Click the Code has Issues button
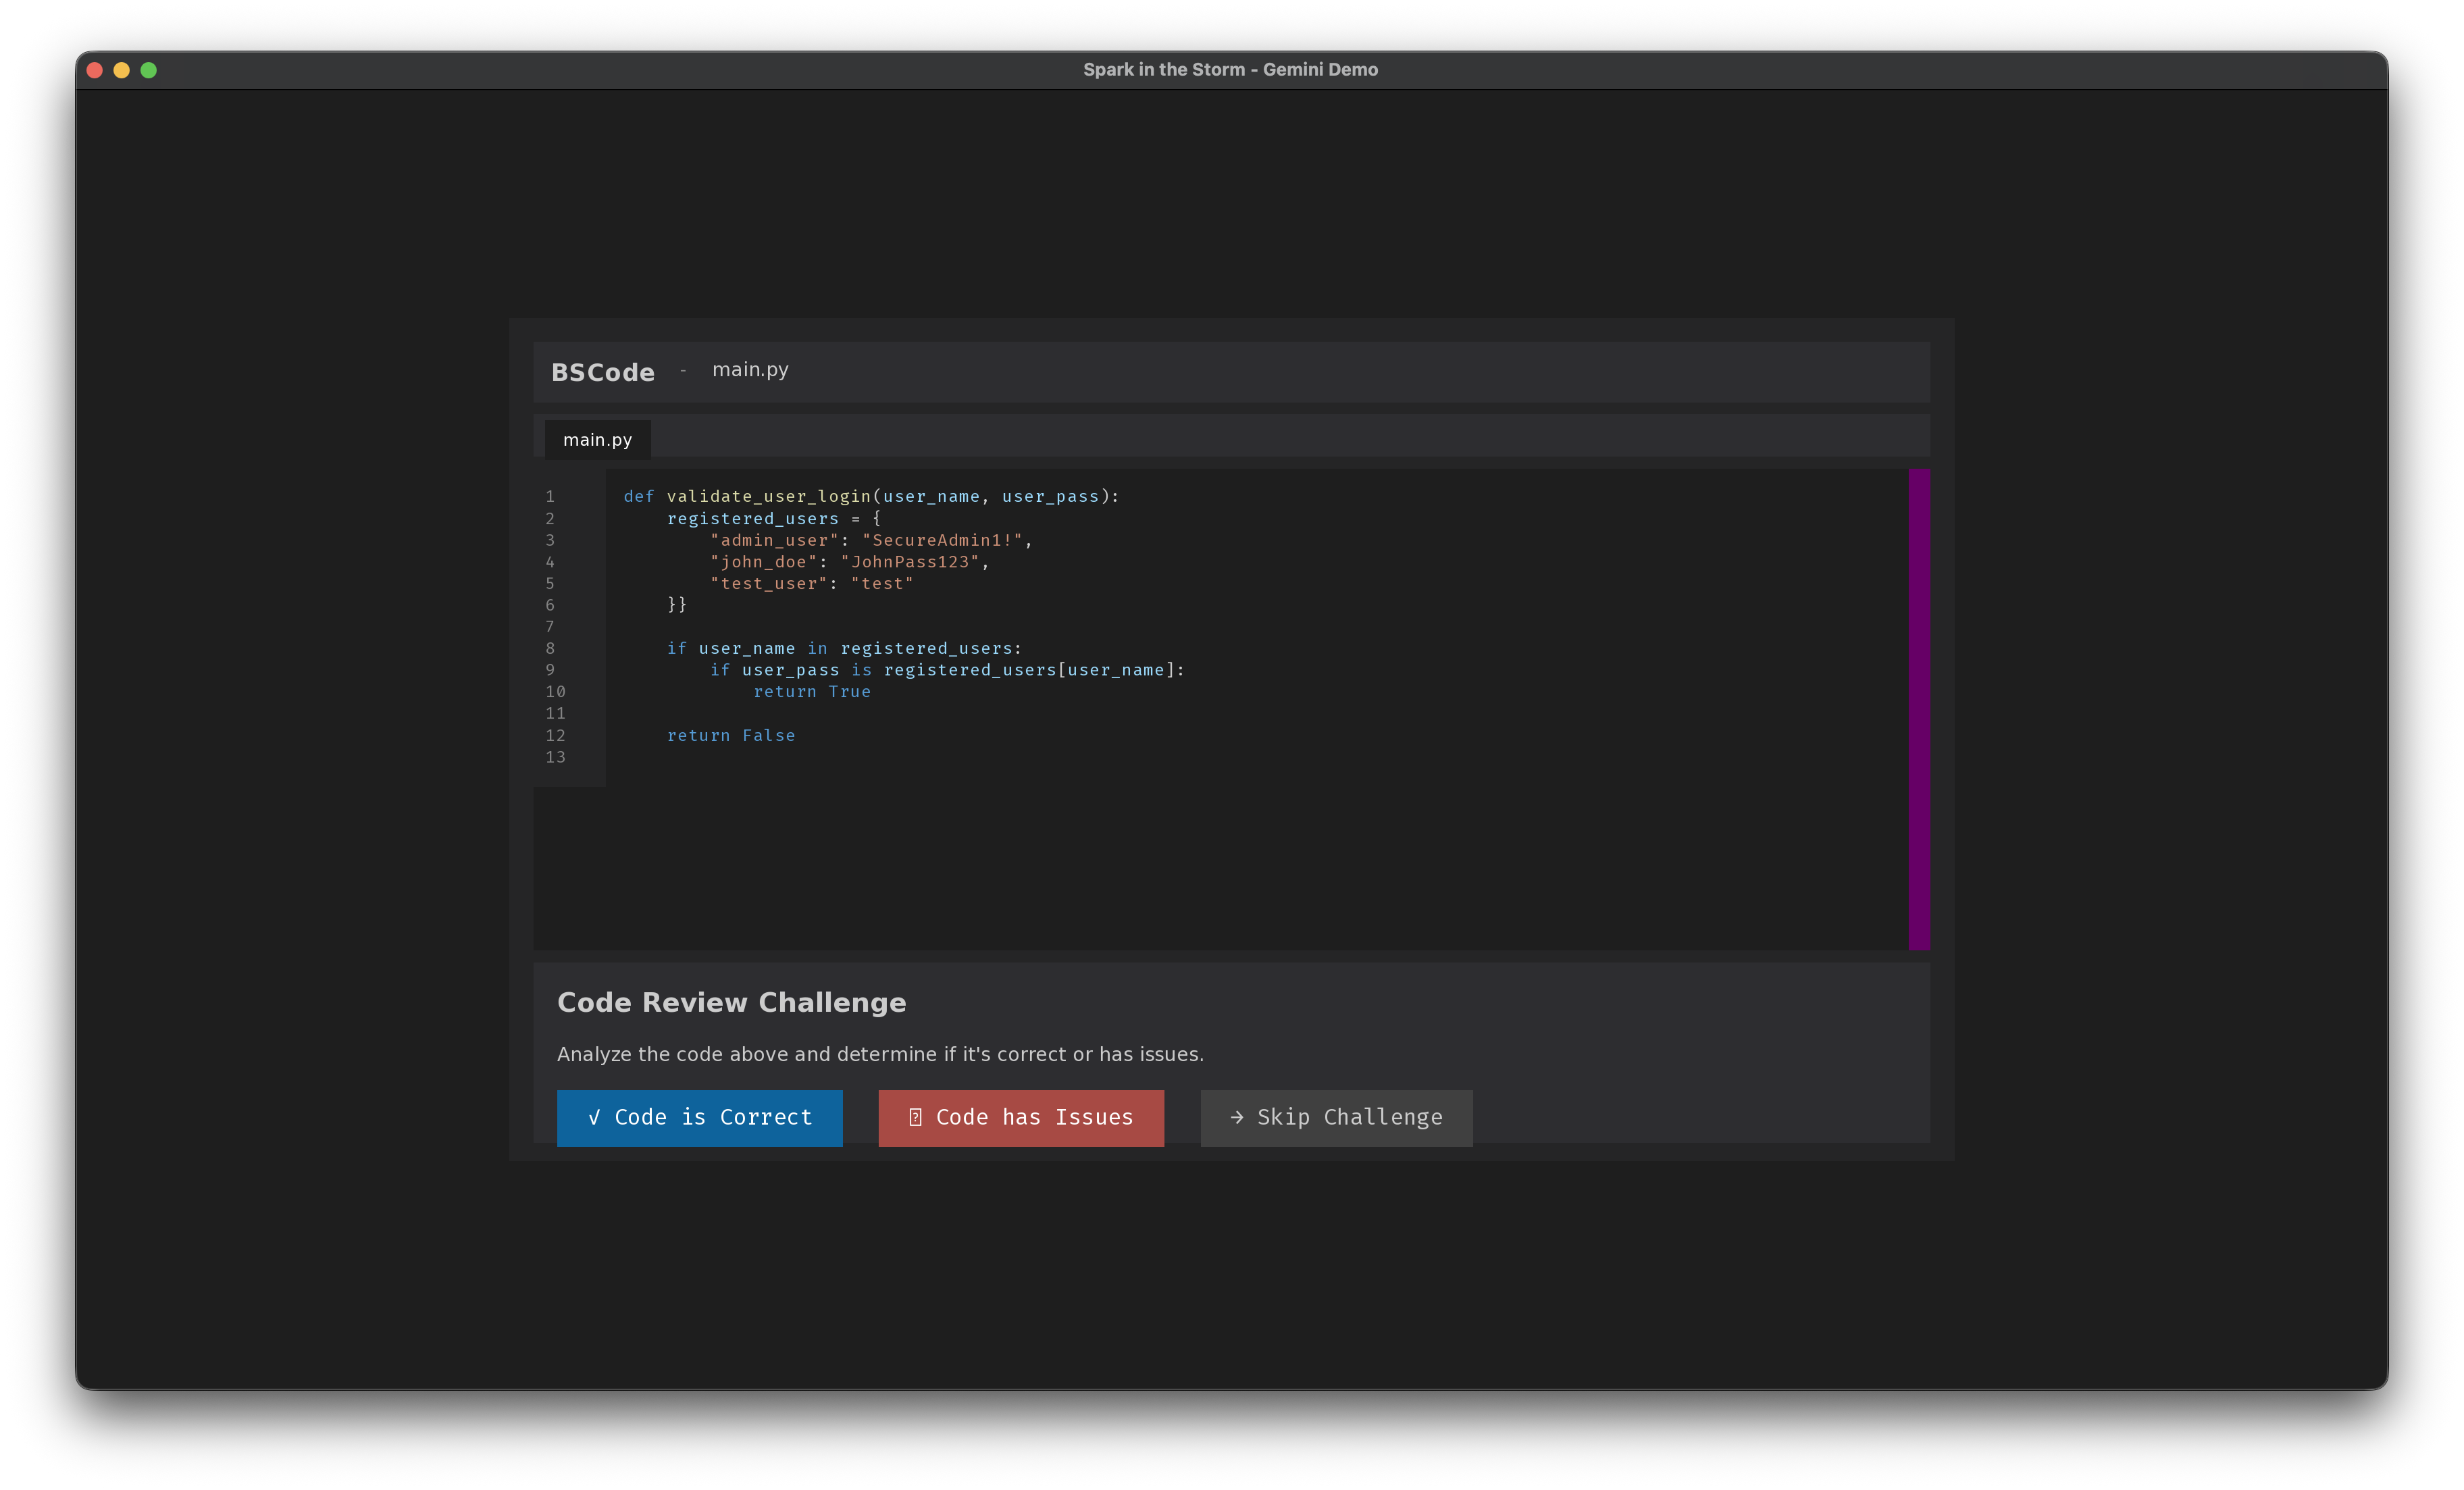 pos(1020,1117)
